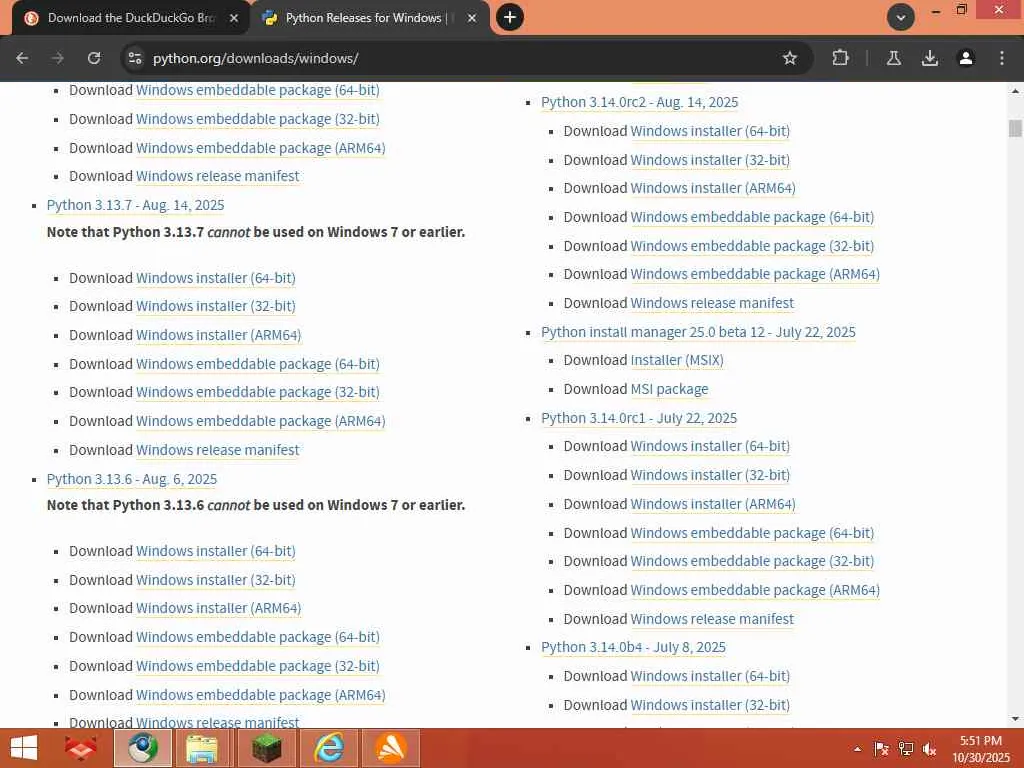1024x768 pixels.
Task: Download 3.14.0b4 Windows installer (64-bit)
Action: pos(710,676)
